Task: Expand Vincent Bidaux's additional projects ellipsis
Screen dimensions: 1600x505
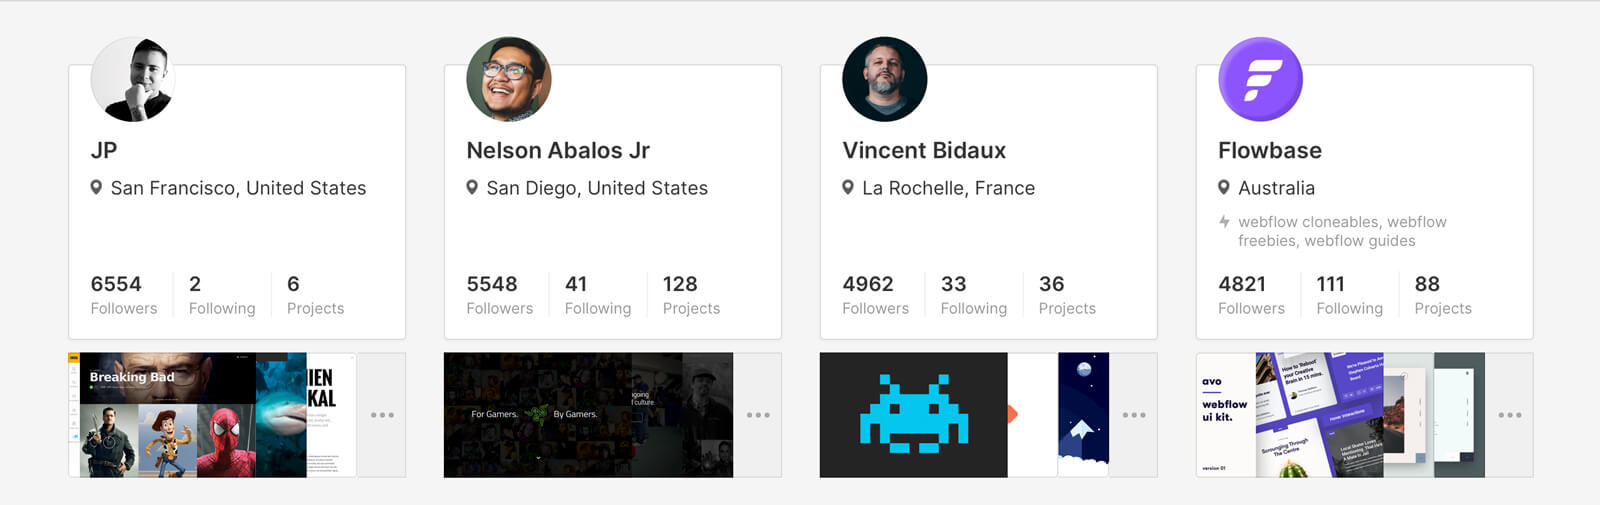Action: click(1134, 415)
